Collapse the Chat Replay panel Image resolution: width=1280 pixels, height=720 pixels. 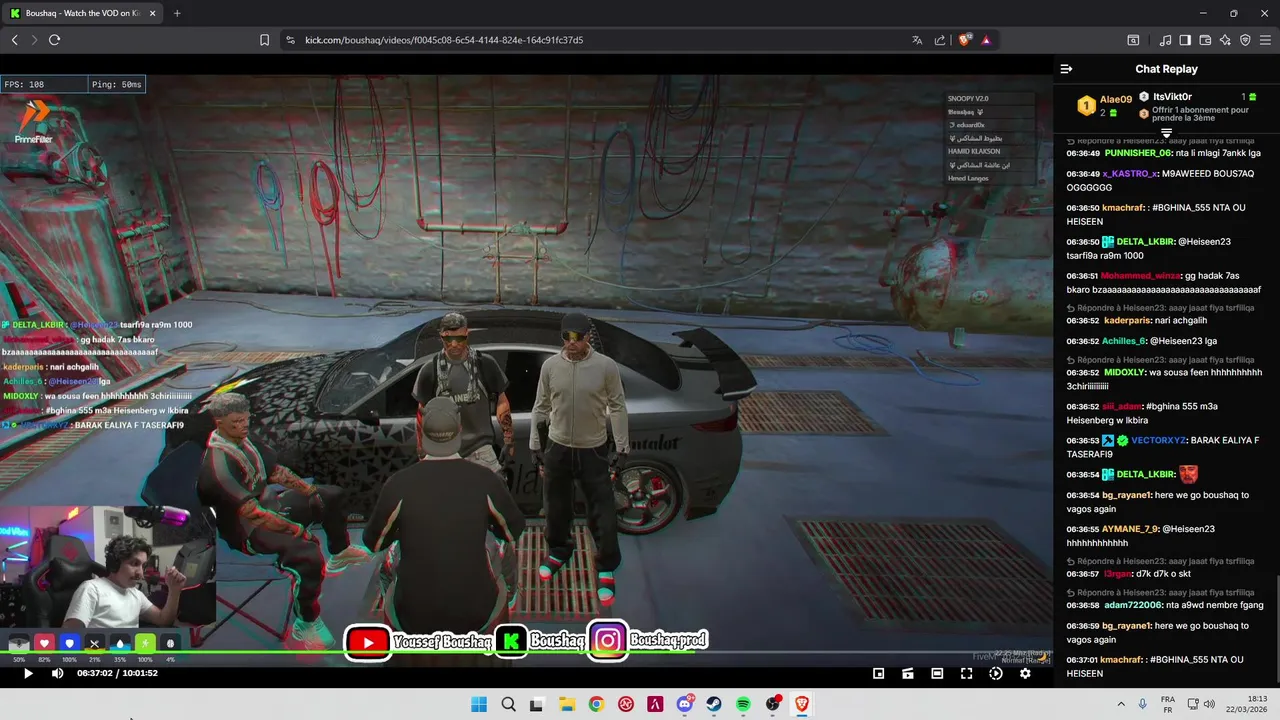[1066, 69]
